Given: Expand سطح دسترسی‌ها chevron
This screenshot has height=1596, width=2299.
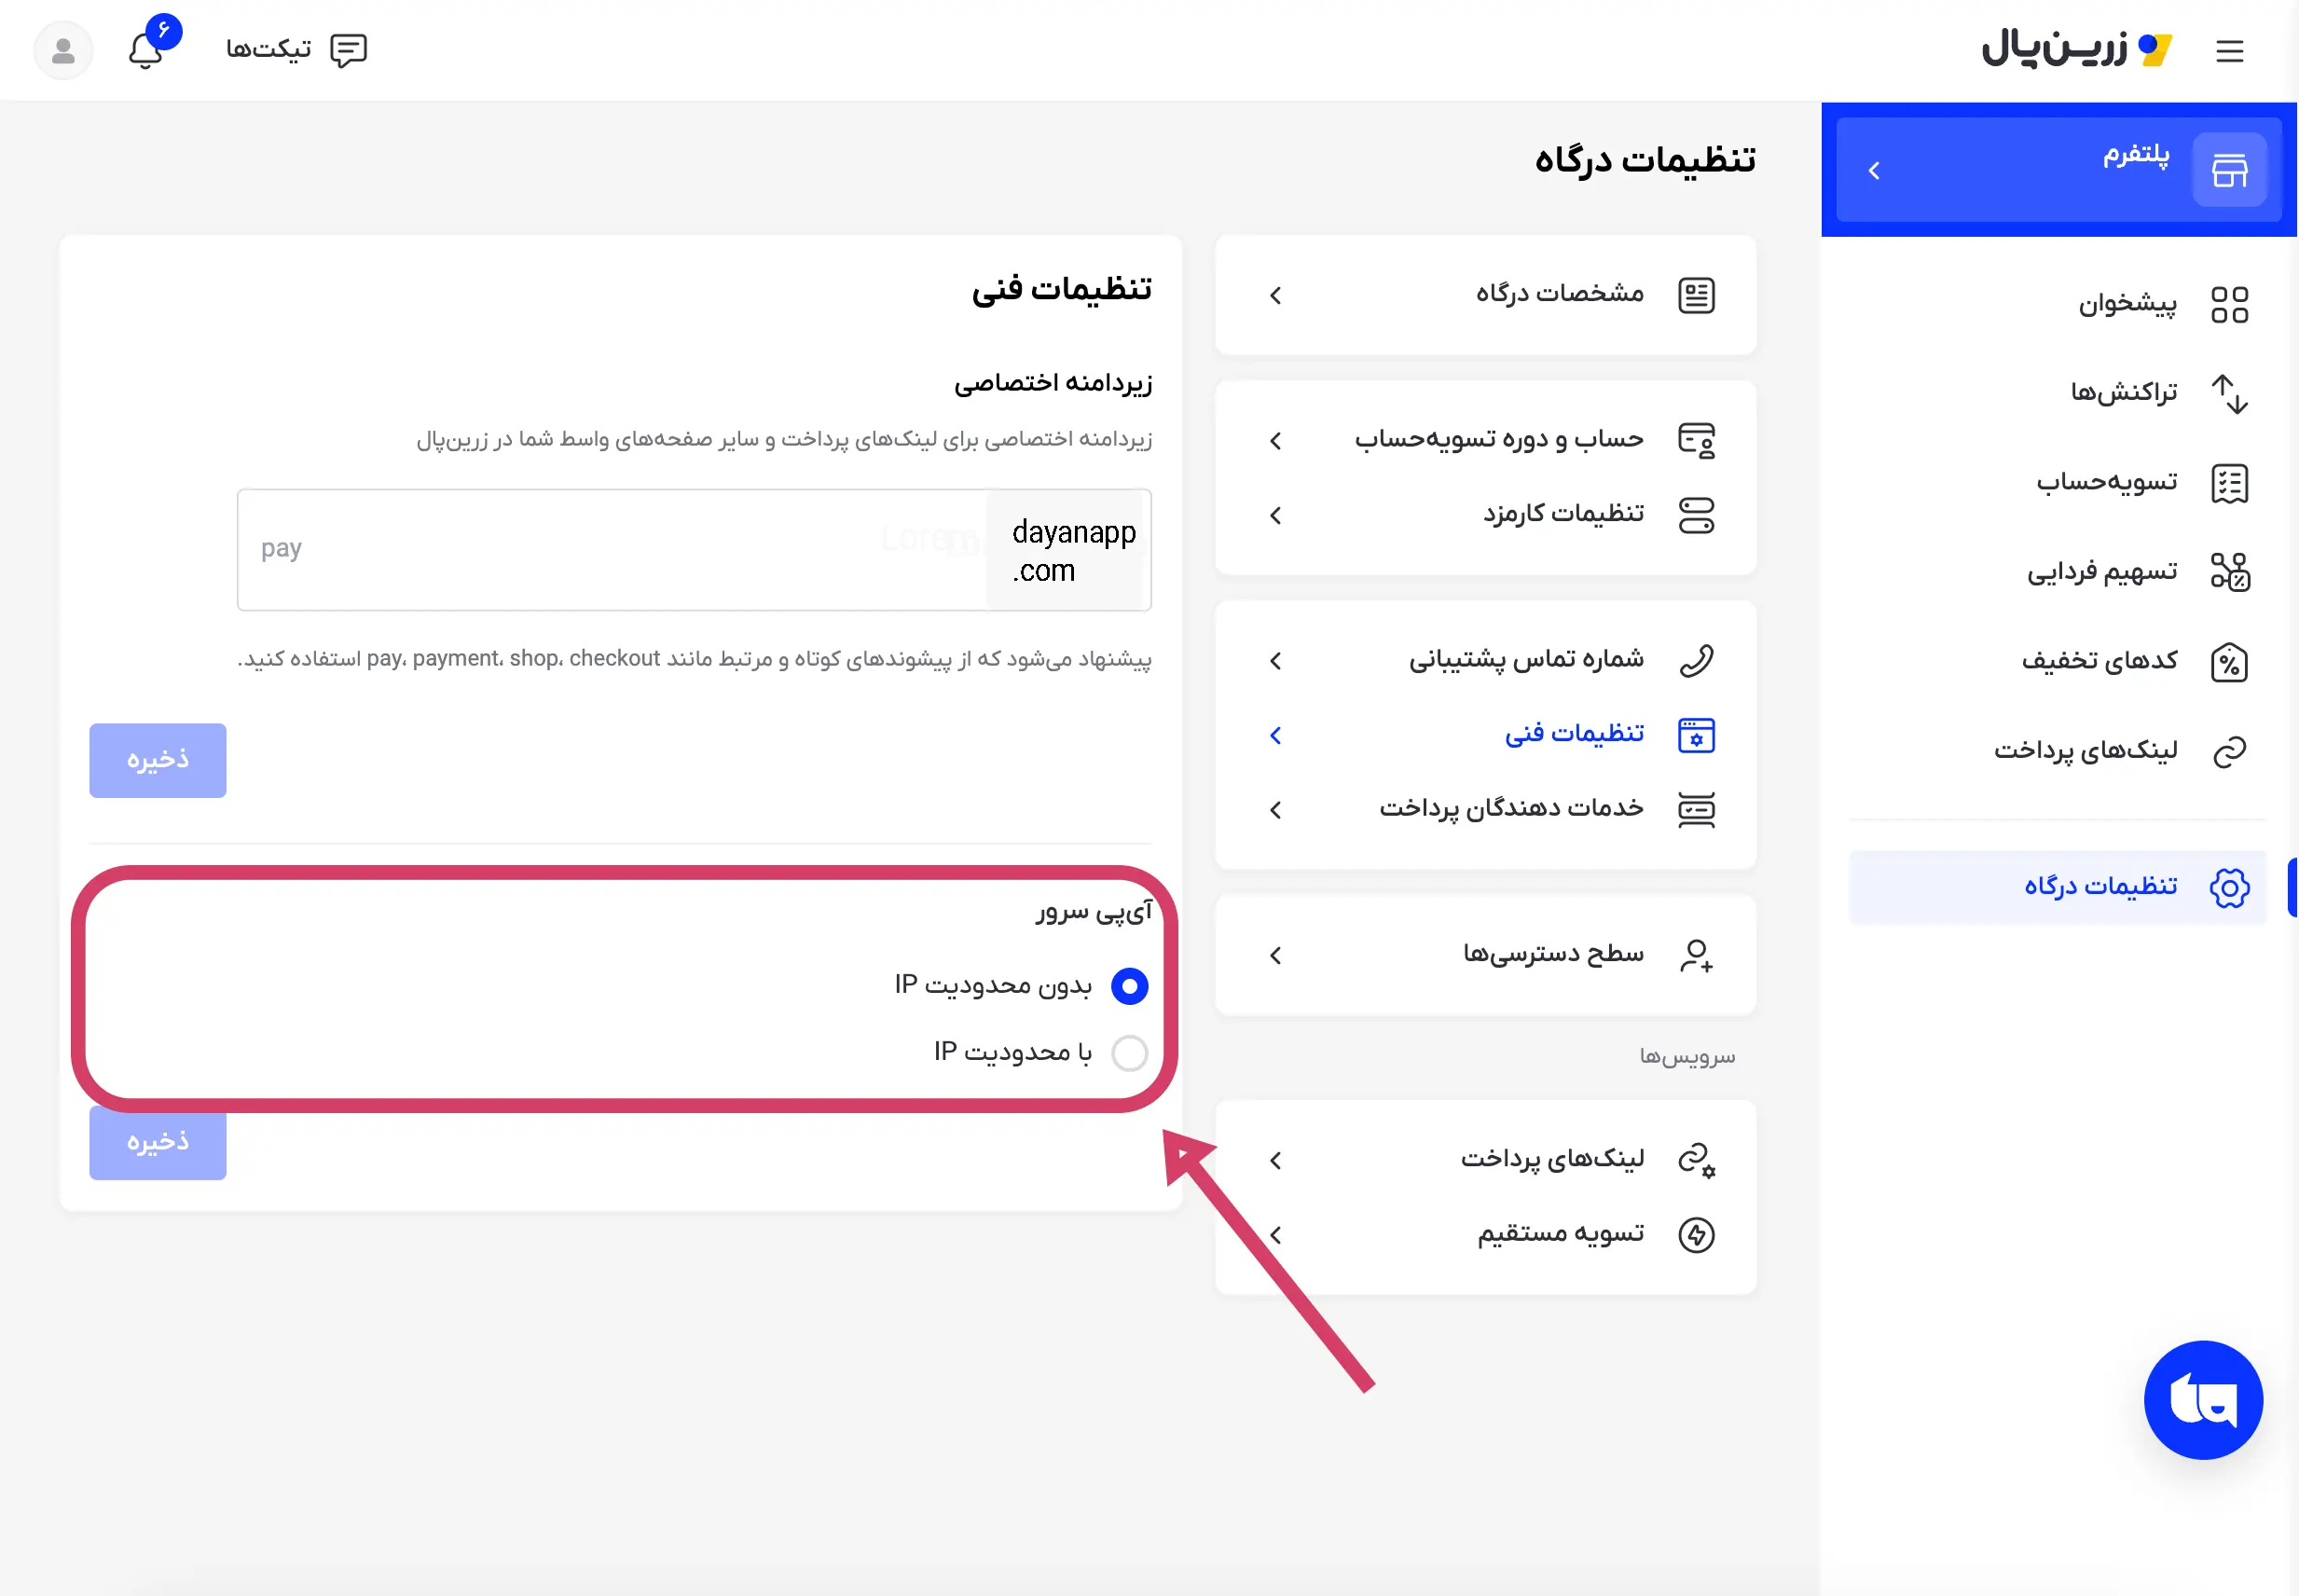Looking at the screenshot, I should (x=1275, y=956).
